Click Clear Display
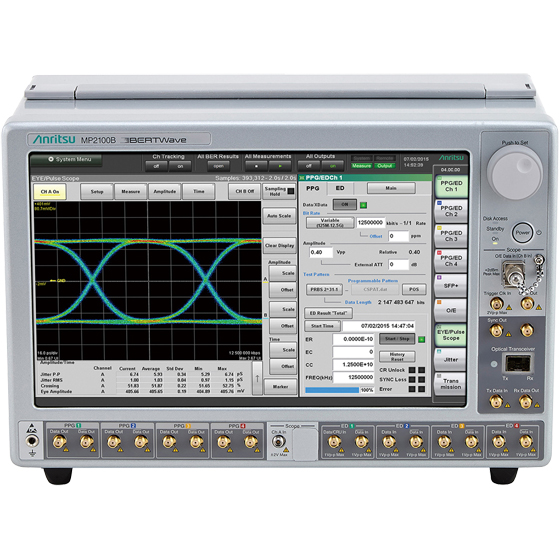This screenshot has width=560, height=560. click(x=279, y=246)
